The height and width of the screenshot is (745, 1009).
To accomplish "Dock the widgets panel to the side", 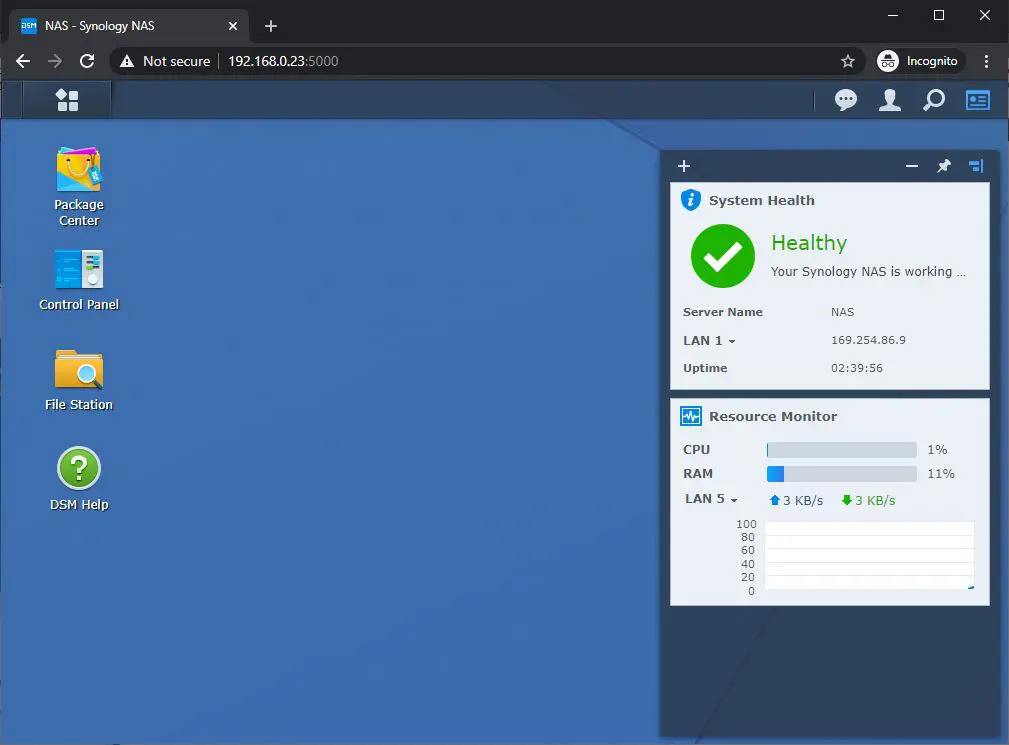I will click(976, 166).
